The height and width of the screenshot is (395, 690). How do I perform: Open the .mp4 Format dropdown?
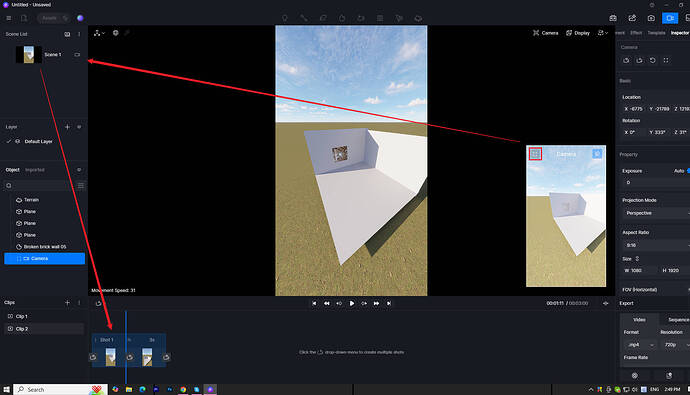tap(639, 345)
